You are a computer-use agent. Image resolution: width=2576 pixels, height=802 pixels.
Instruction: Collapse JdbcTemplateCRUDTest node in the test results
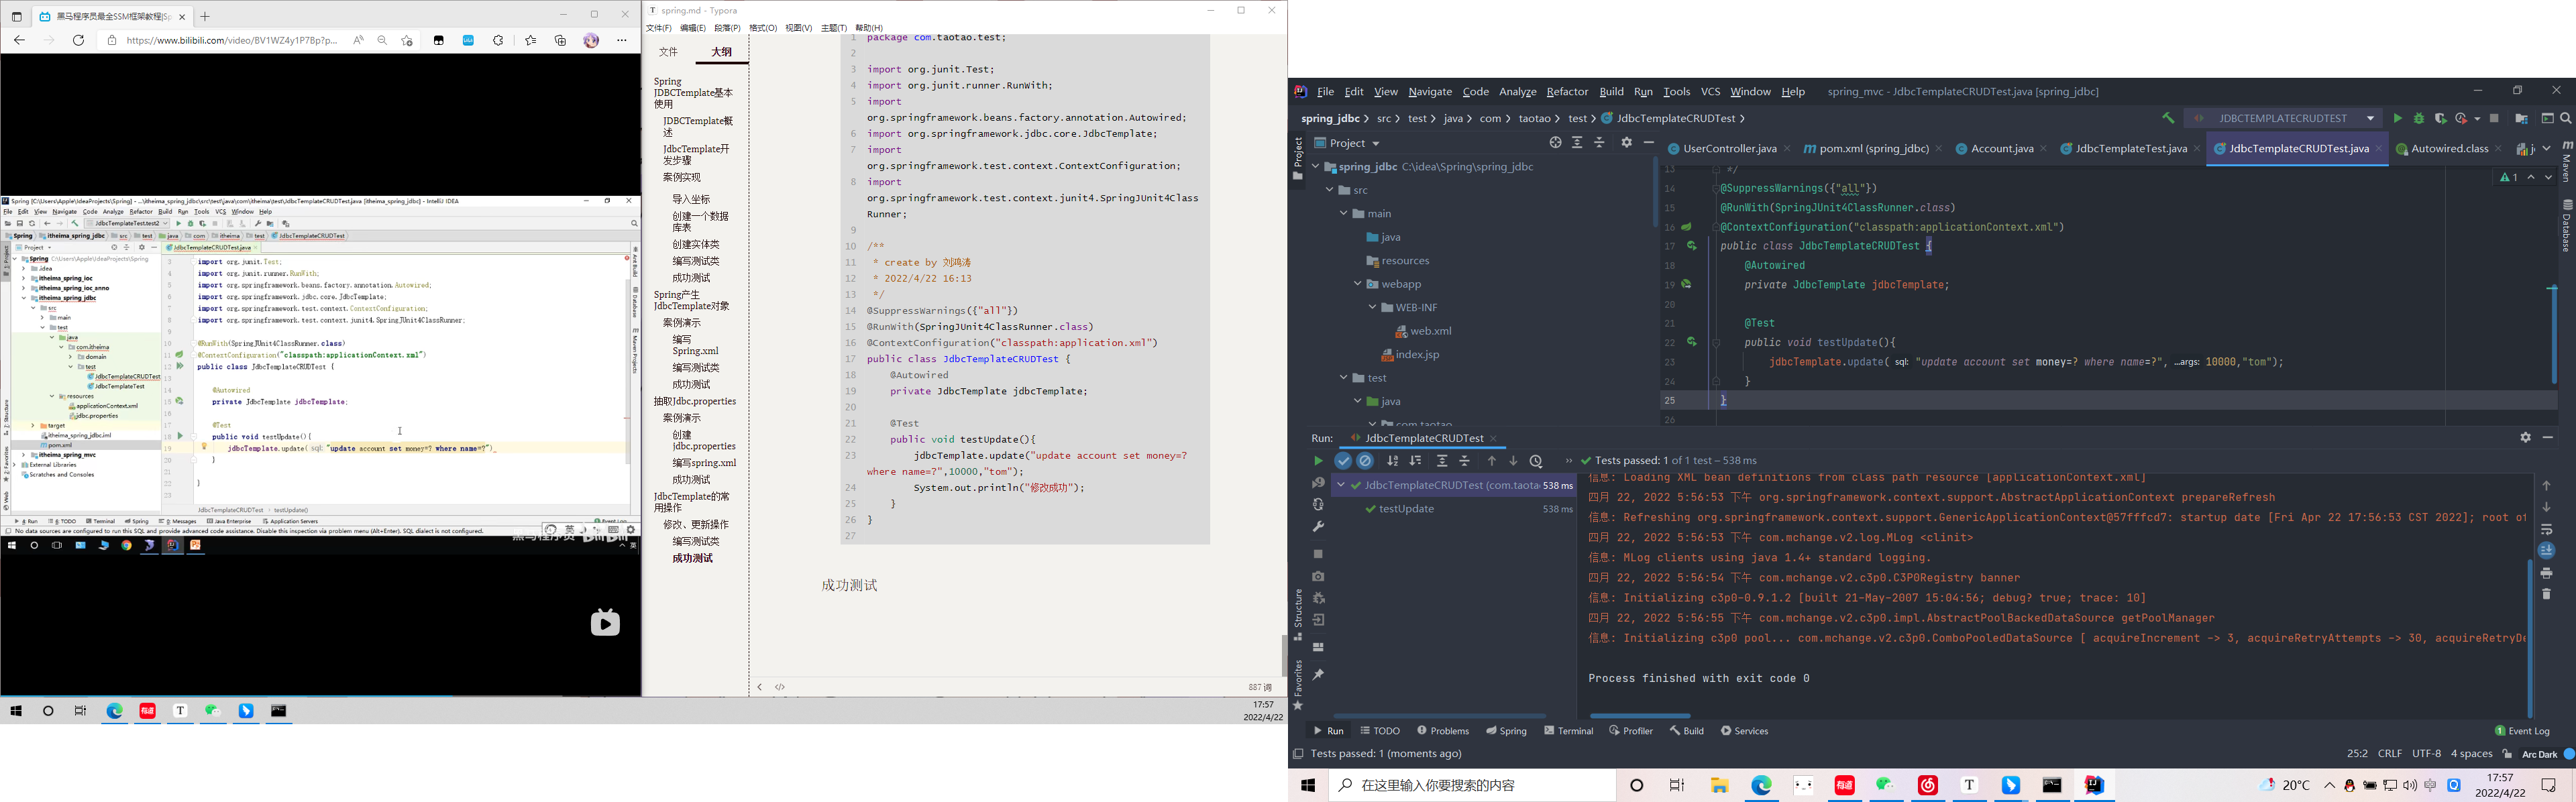pos(1340,485)
